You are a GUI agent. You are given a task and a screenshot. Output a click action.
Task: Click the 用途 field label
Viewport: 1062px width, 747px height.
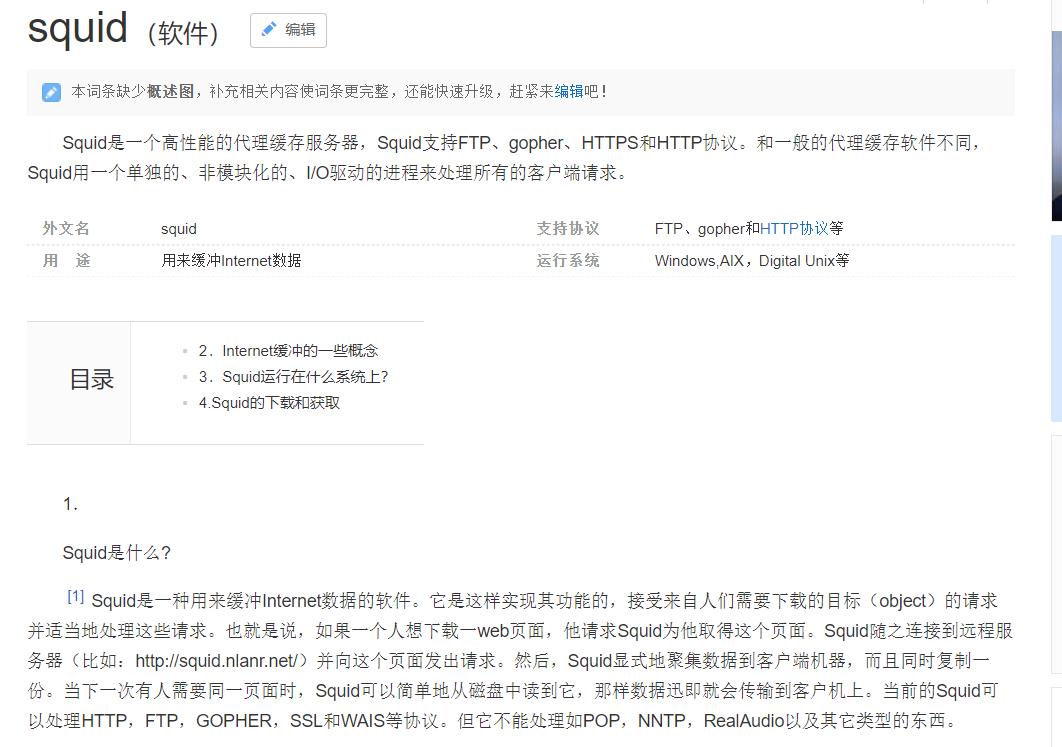(66, 260)
